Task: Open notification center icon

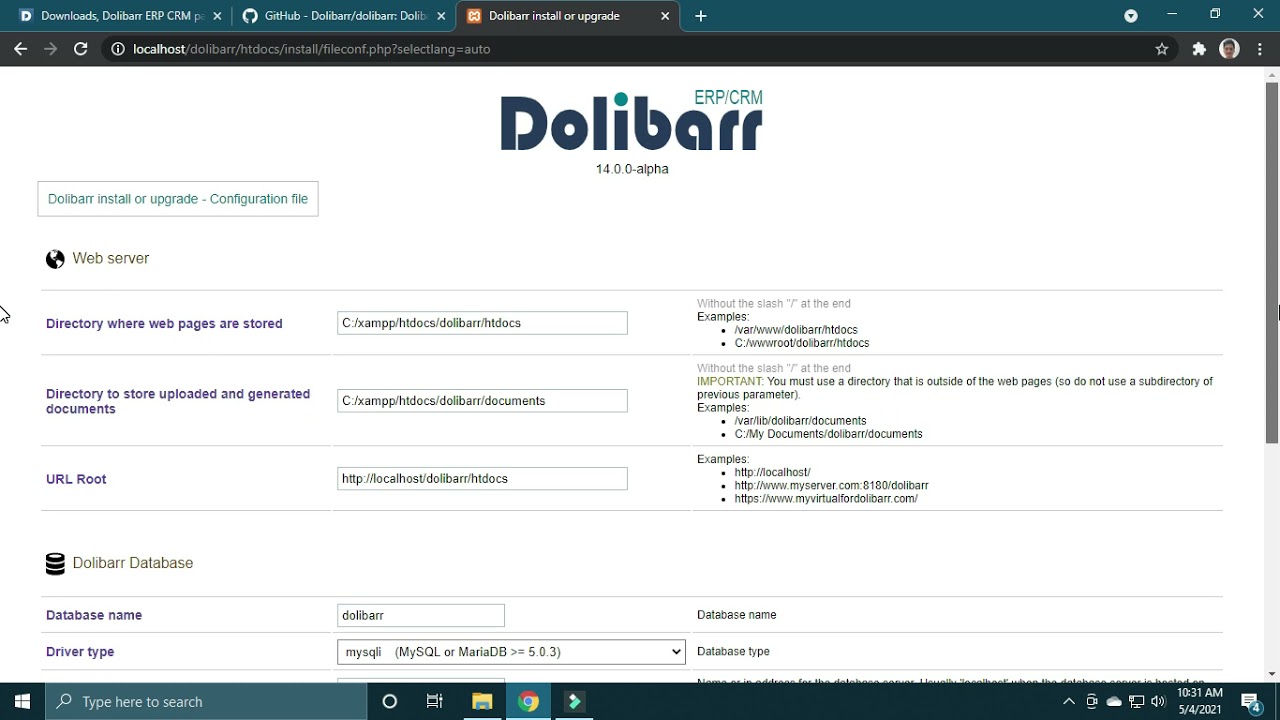Action: (x=1251, y=701)
